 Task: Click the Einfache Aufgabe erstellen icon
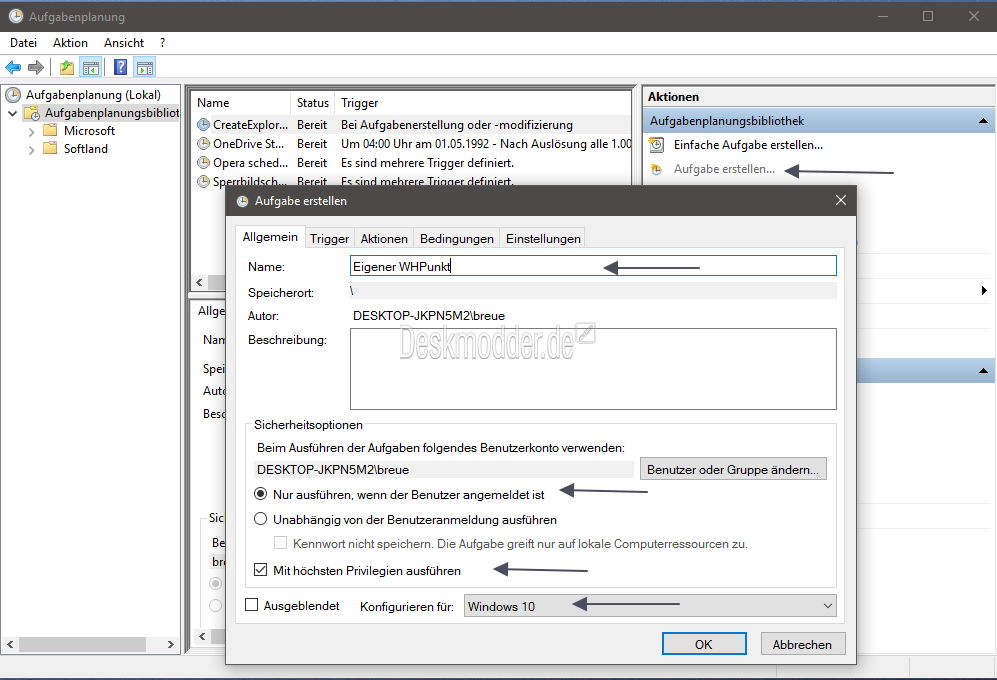click(x=656, y=144)
